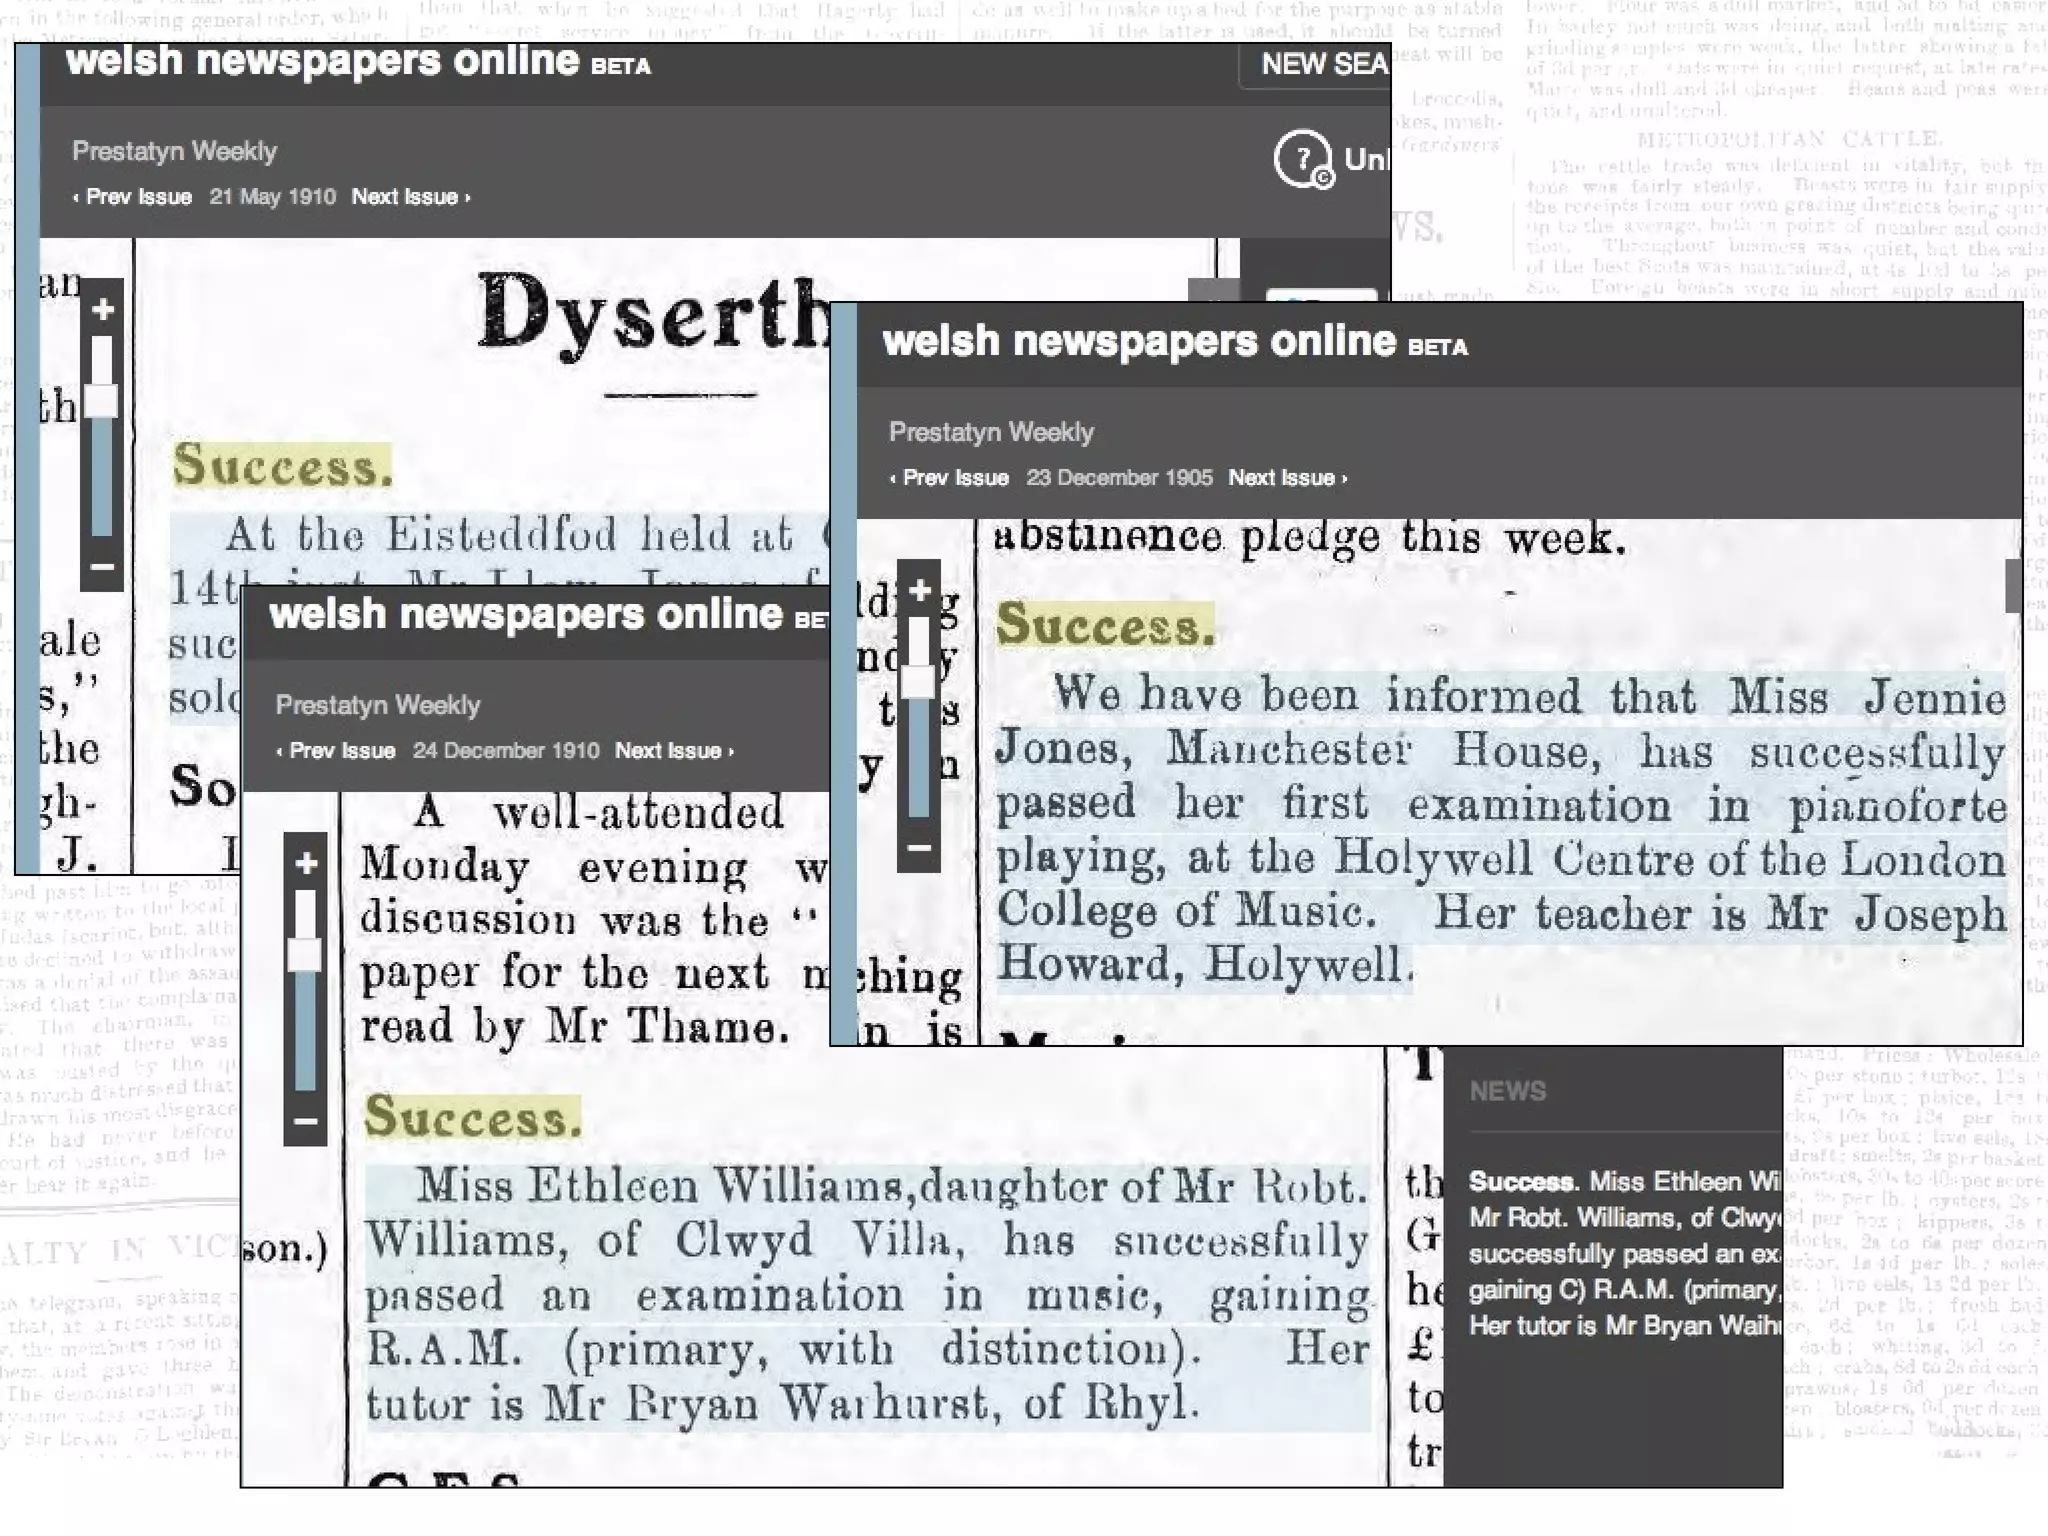
Task: Click the 21 May 1910 issue date
Action: coord(273,197)
